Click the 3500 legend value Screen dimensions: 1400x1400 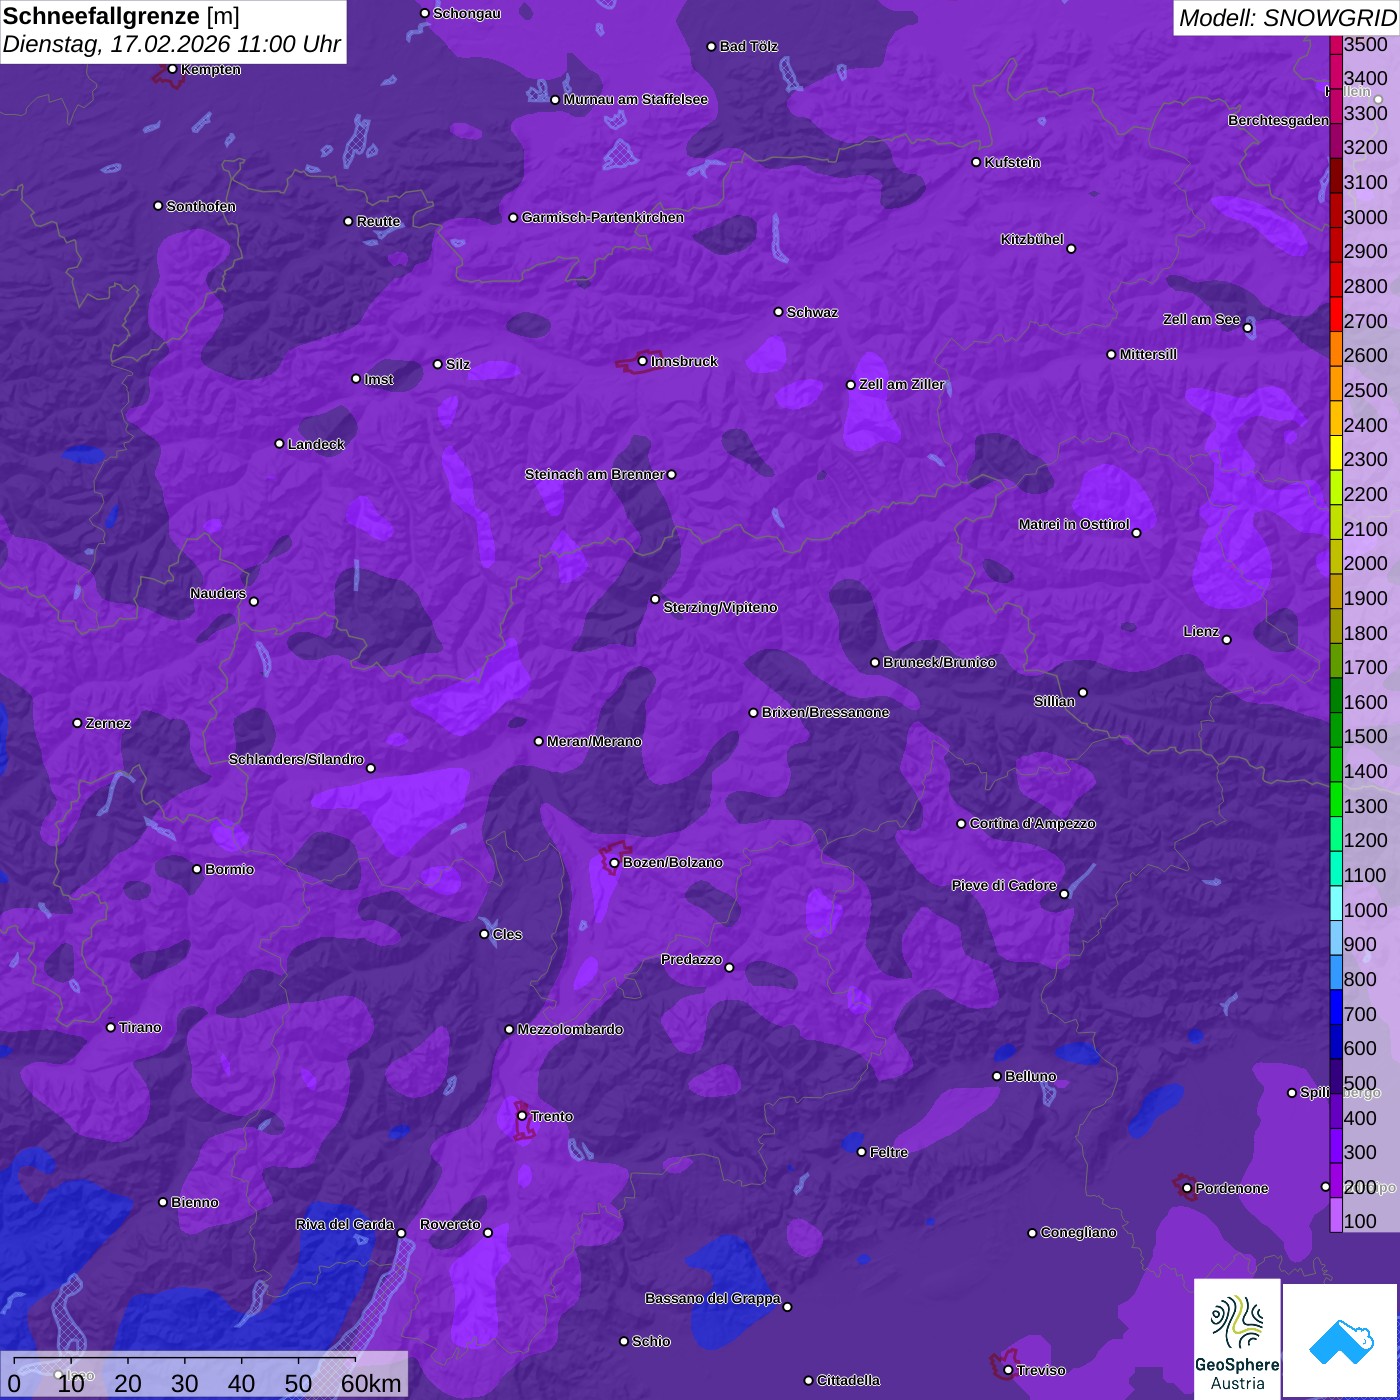1366,44
